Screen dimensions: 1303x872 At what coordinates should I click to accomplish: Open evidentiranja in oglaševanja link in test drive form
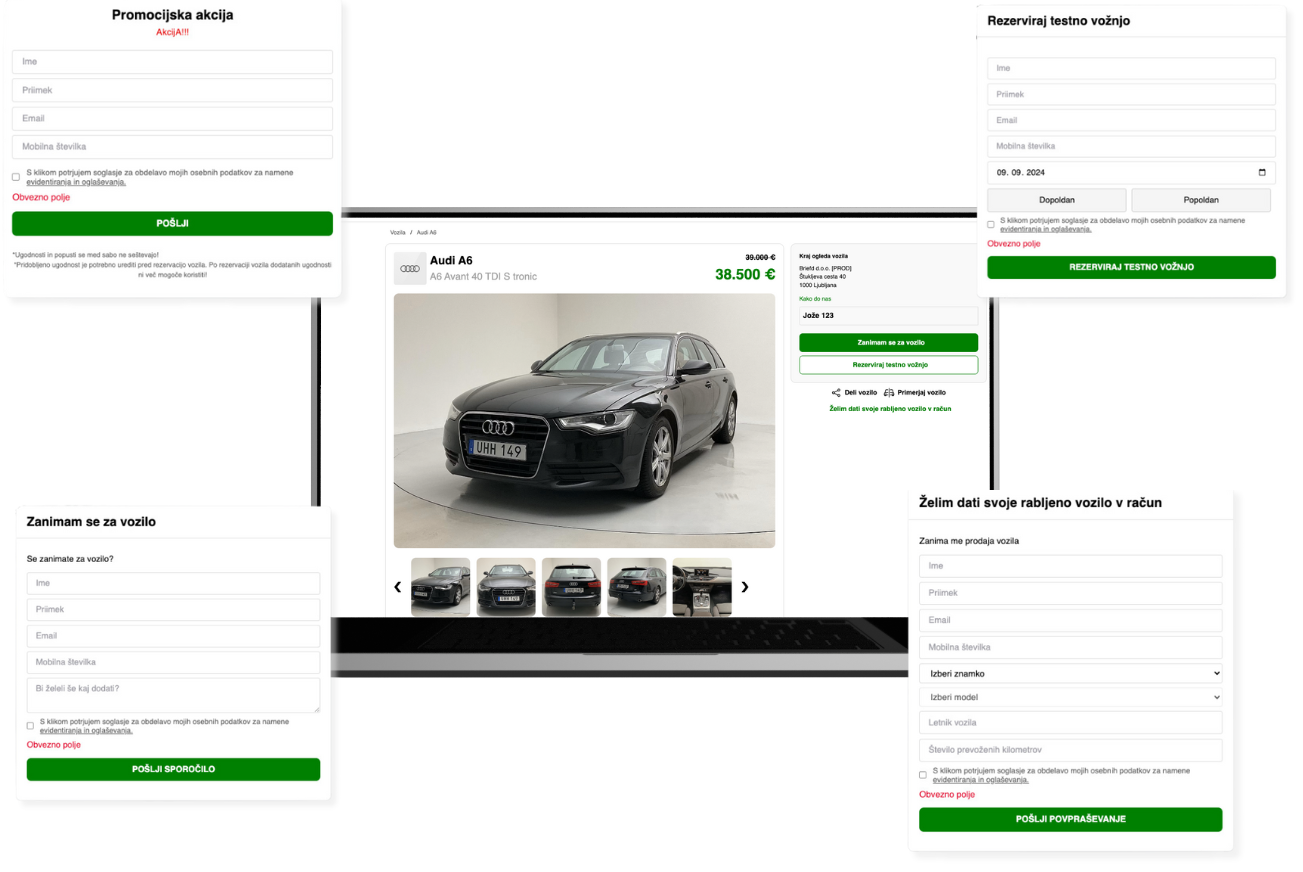(x=1046, y=229)
